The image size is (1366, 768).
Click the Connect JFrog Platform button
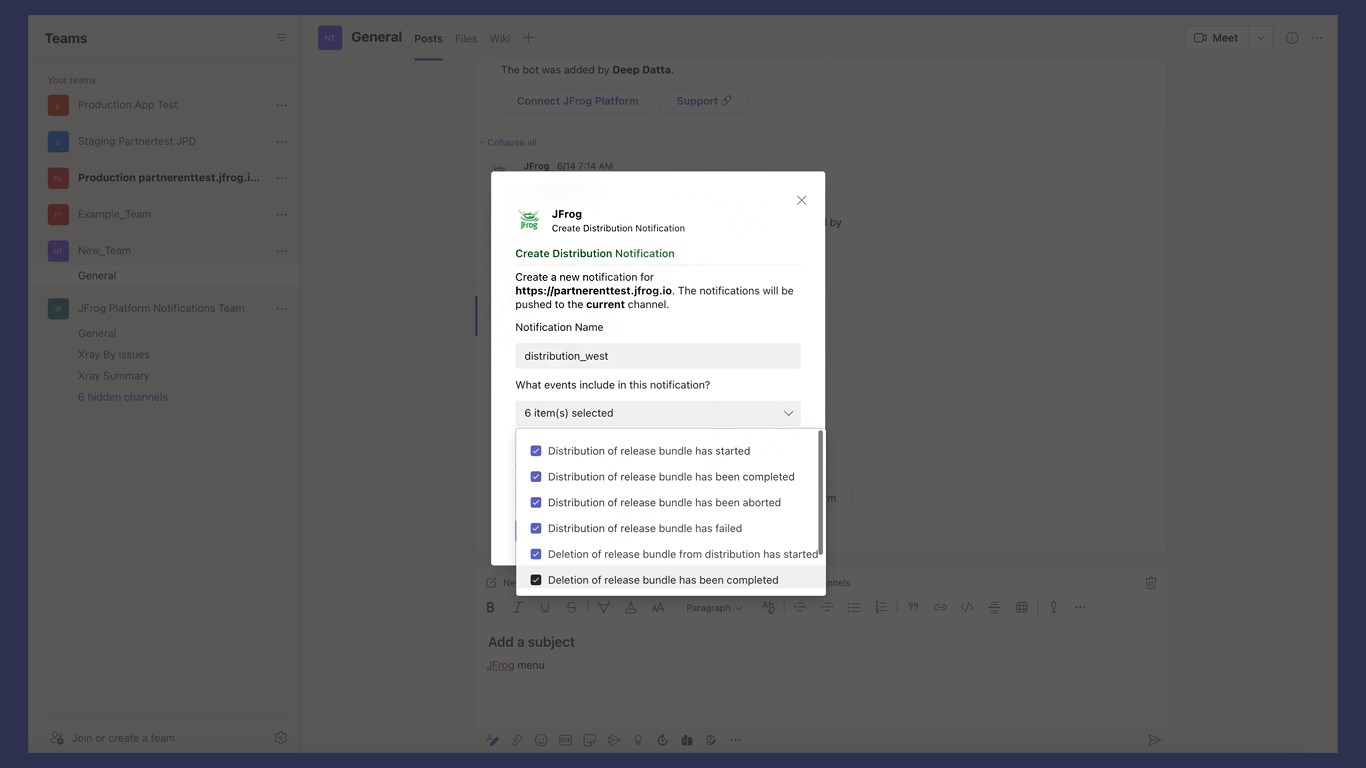(x=577, y=101)
